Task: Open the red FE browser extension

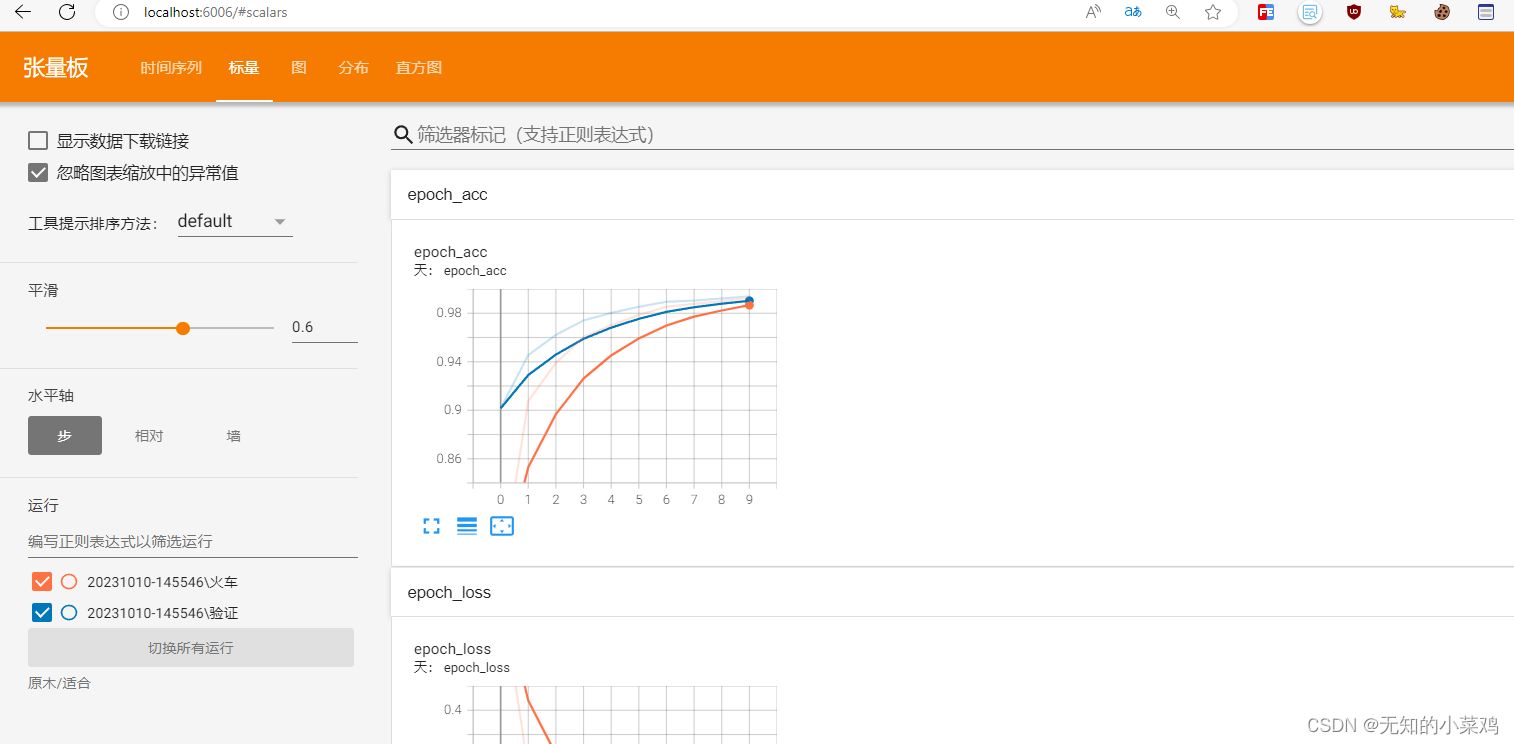Action: tap(1266, 12)
